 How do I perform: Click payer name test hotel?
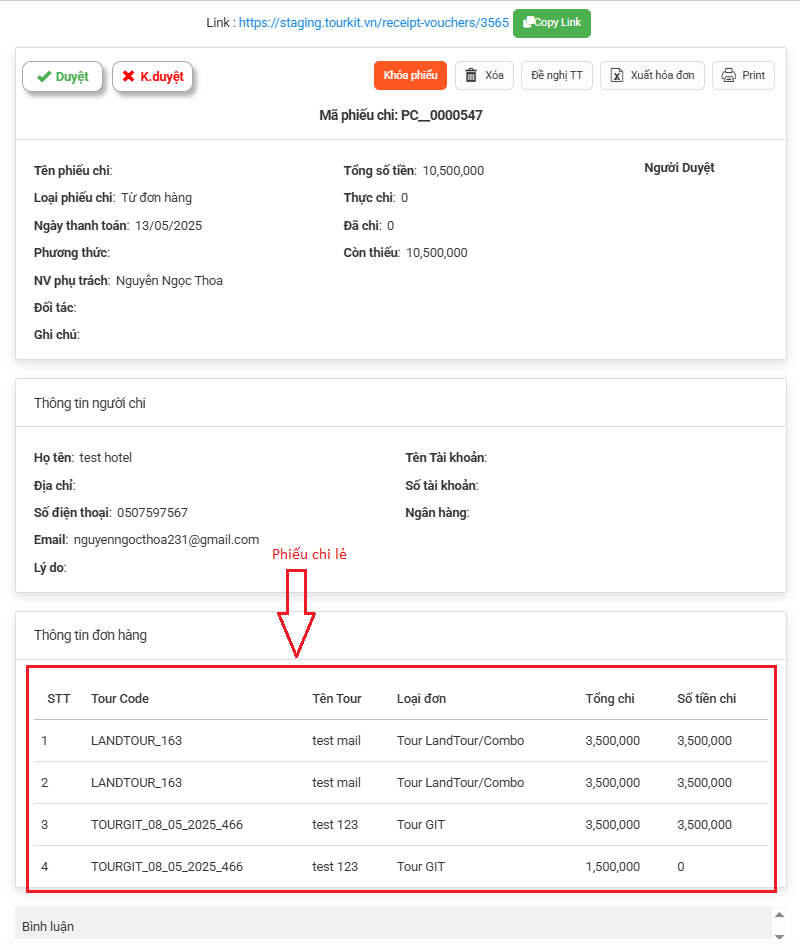pos(105,457)
